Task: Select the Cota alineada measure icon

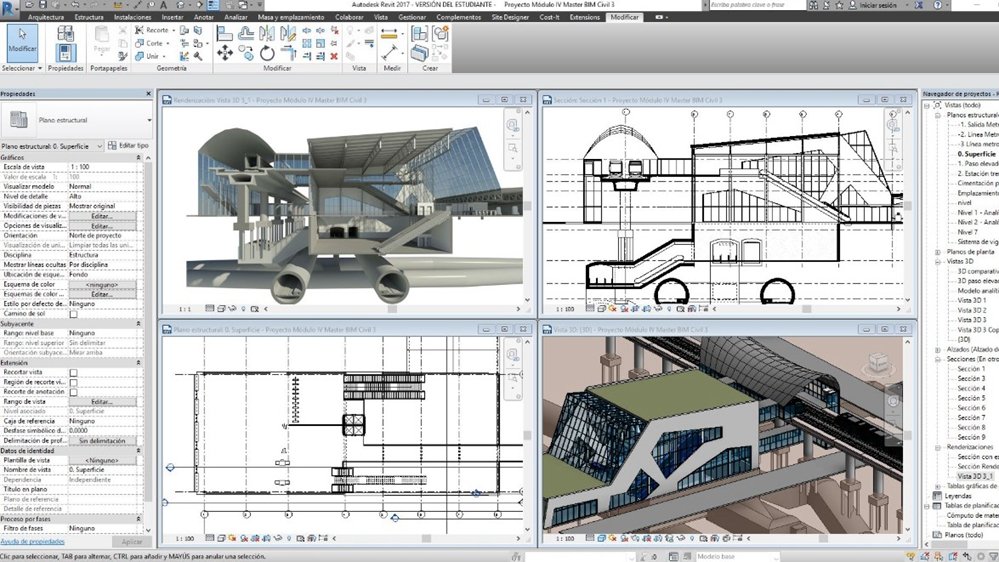Action: click(x=389, y=34)
